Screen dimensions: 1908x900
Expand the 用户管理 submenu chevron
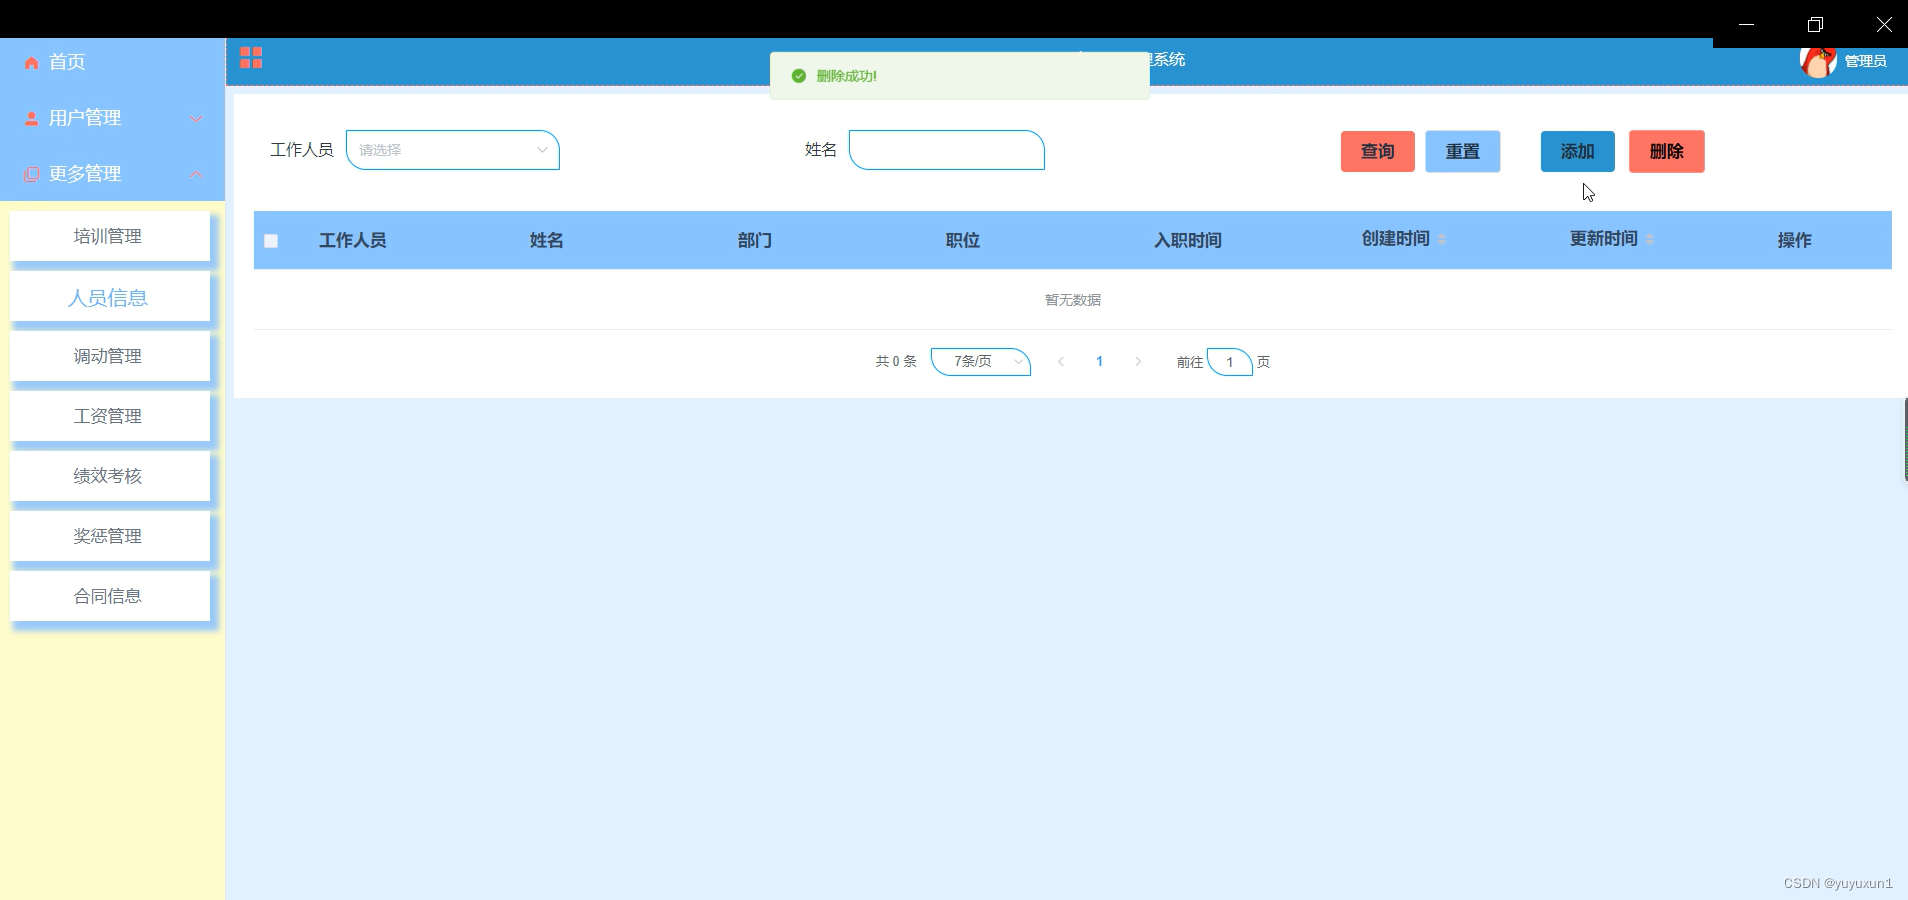click(x=196, y=118)
